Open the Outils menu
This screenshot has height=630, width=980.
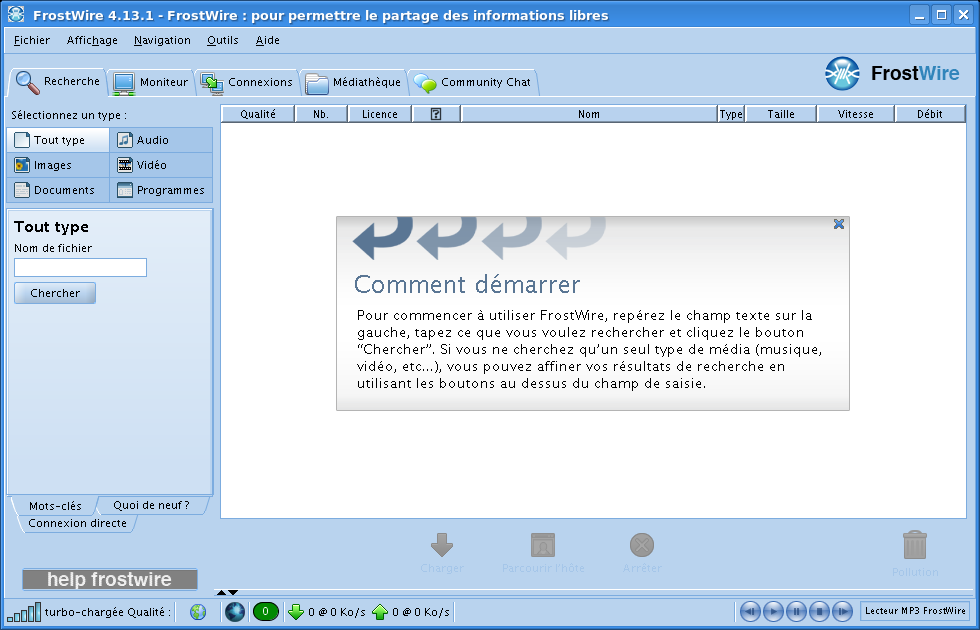tap(222, 40)
